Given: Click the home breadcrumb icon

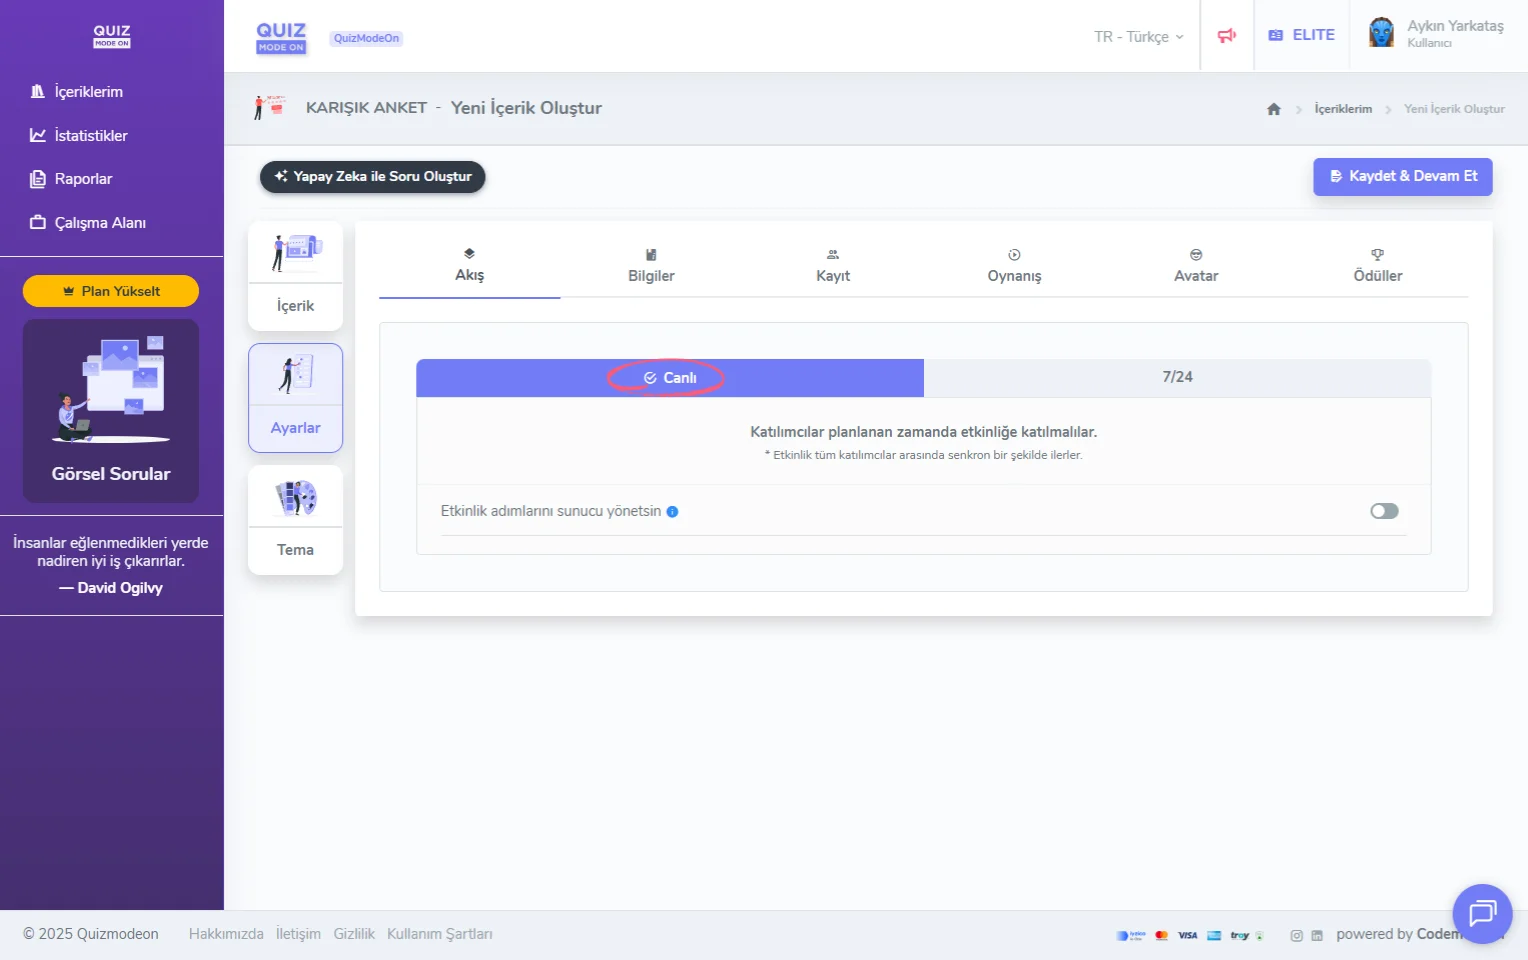Looking at the screenshot, I should 1273,109.
